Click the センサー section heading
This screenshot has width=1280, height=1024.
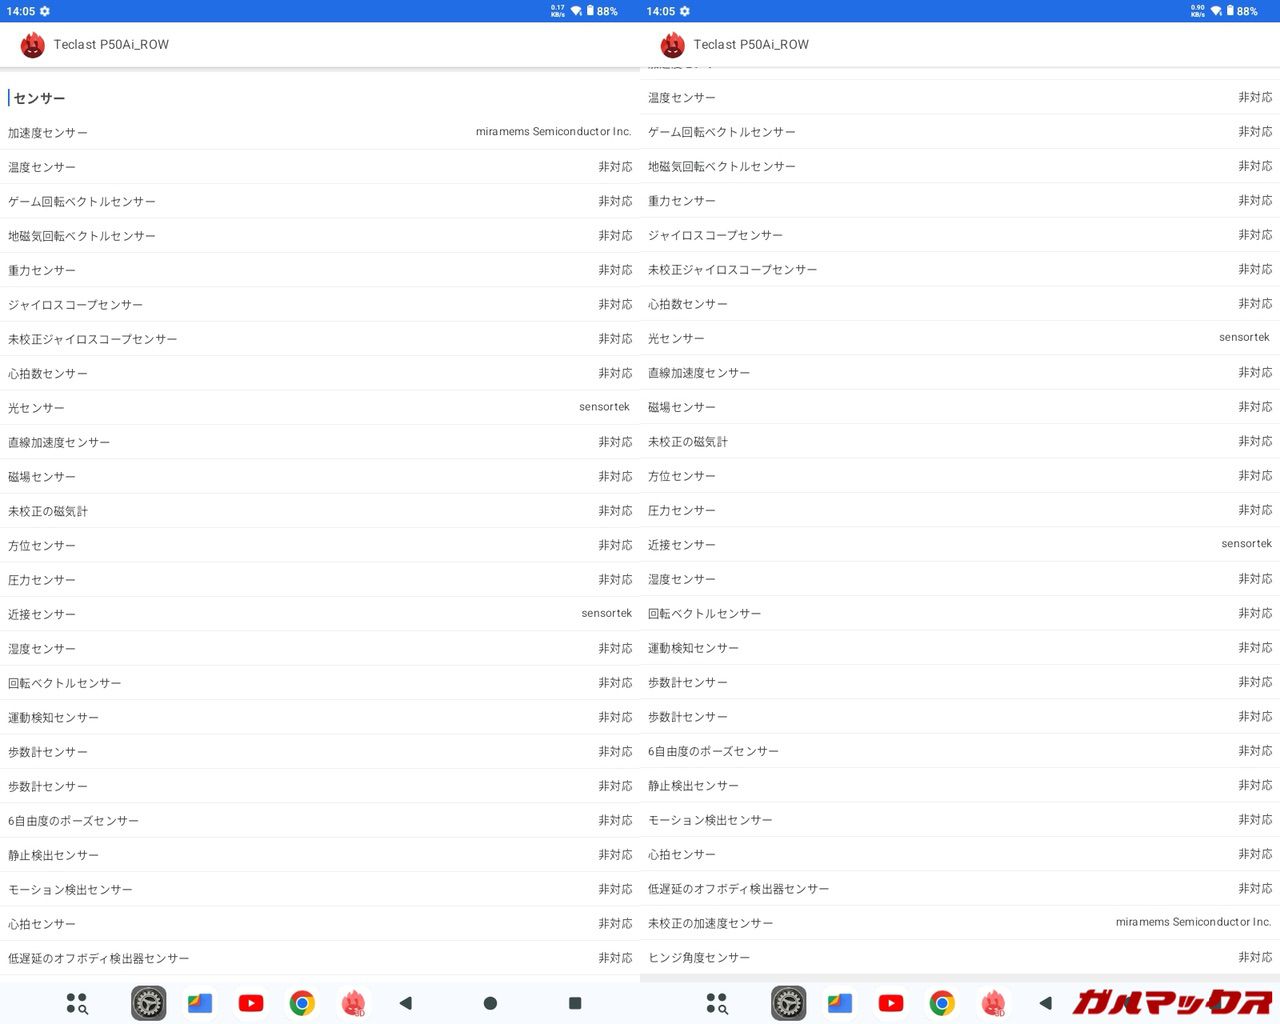click(40, 98)
